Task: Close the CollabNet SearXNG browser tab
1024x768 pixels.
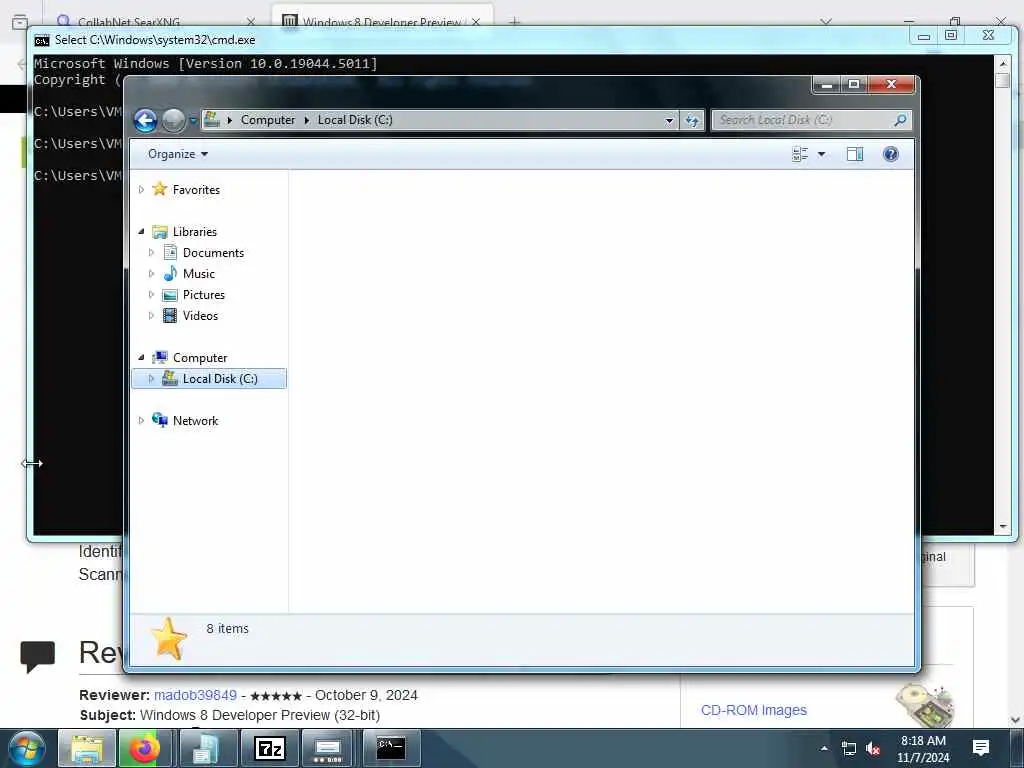Action: click(251, 22)
